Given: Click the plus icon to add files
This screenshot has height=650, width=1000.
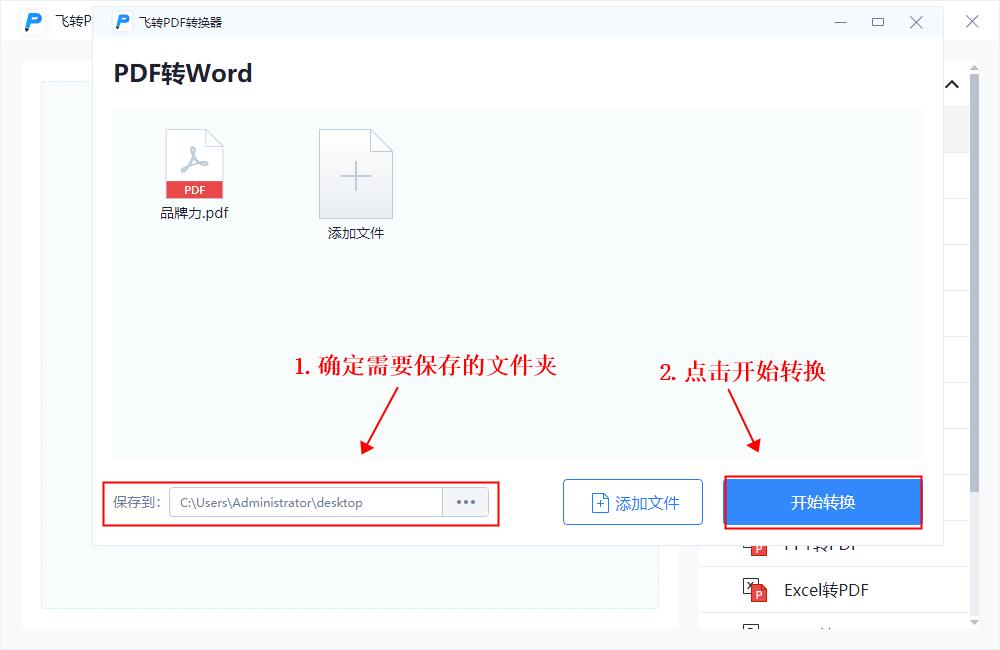Looking at the screenshot, I should (x=355, y=175).
